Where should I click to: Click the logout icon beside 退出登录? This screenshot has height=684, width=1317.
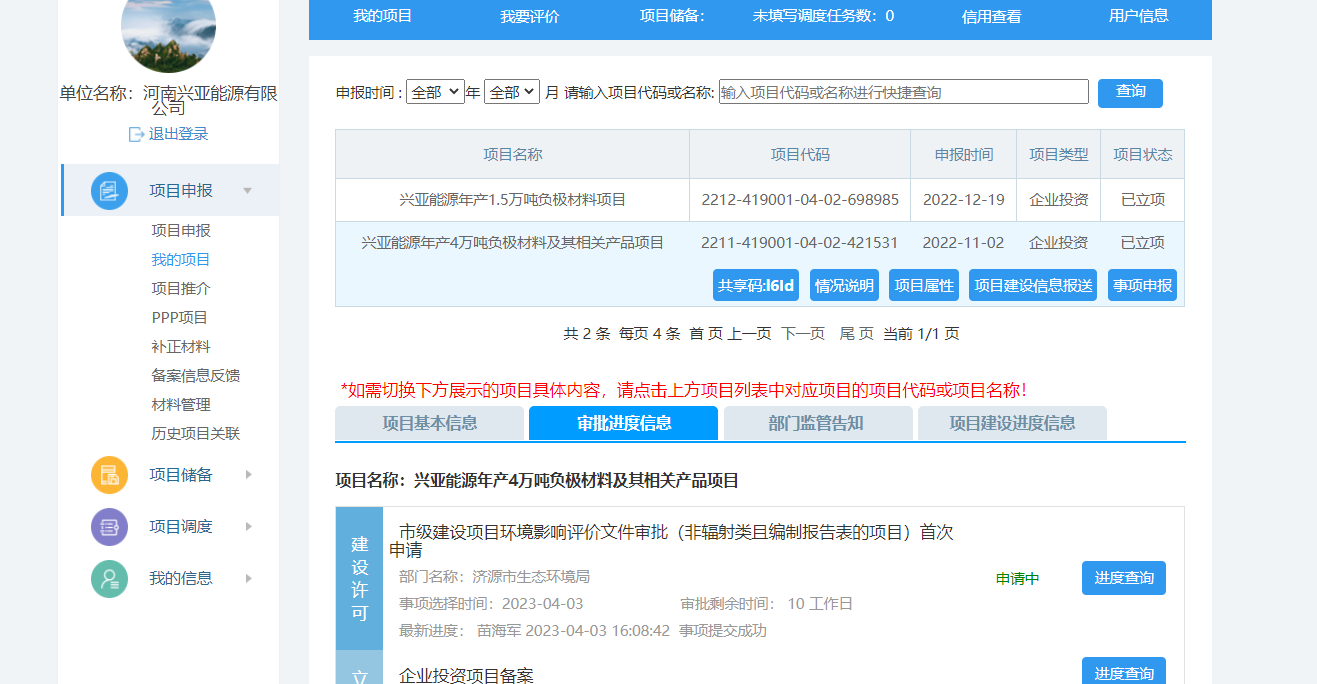137,134
